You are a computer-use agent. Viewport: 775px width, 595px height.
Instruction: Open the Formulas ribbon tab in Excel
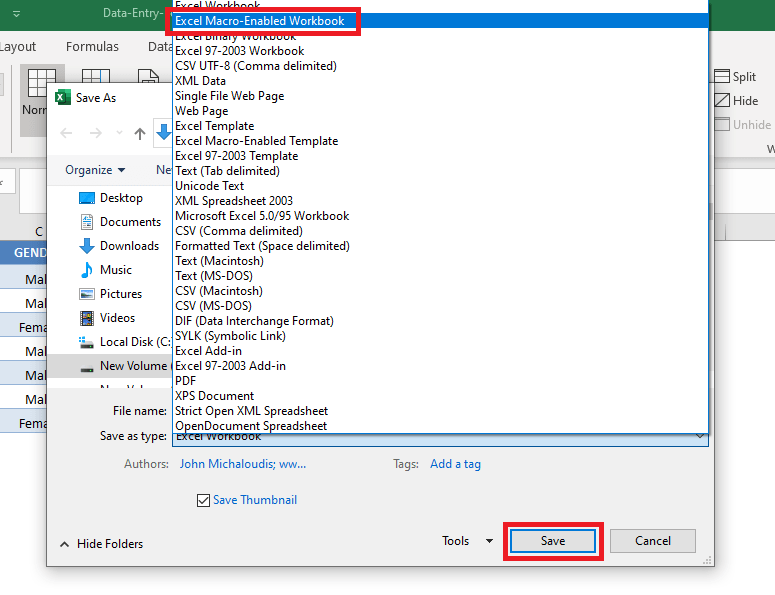[x=92, y=46]
